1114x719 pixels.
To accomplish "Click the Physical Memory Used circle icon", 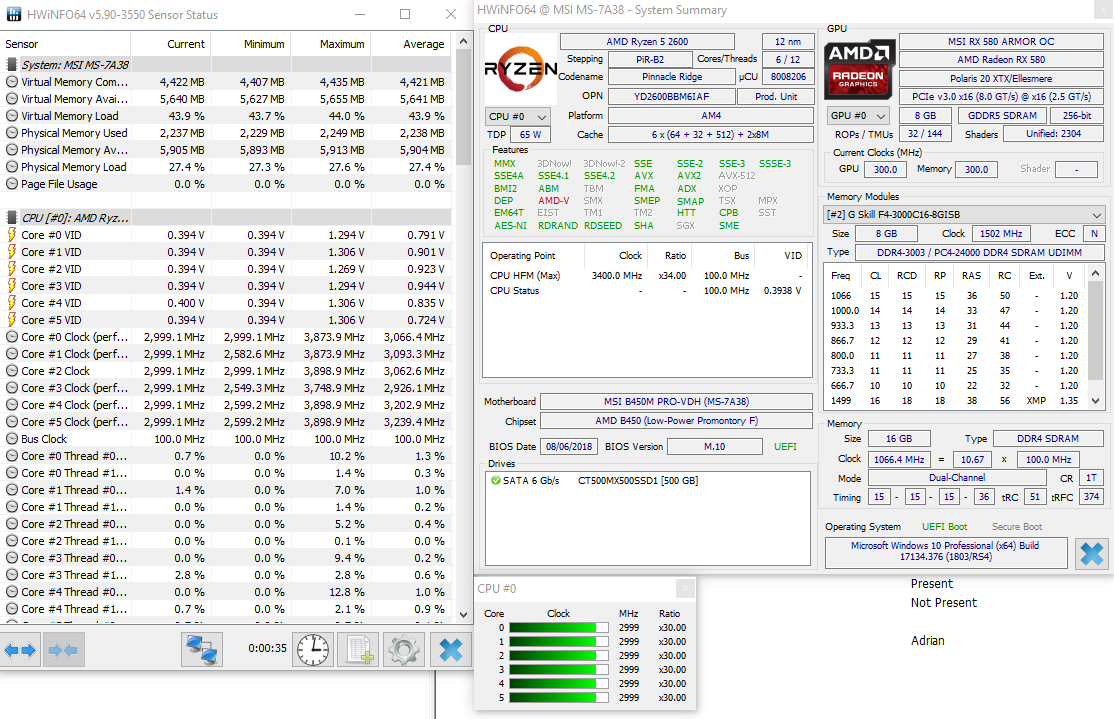I will [11, 133].
